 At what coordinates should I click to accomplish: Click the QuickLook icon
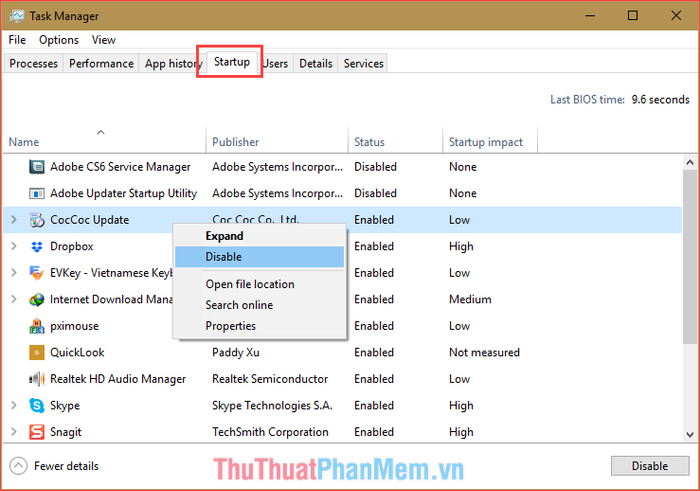[x=37, y=353]
